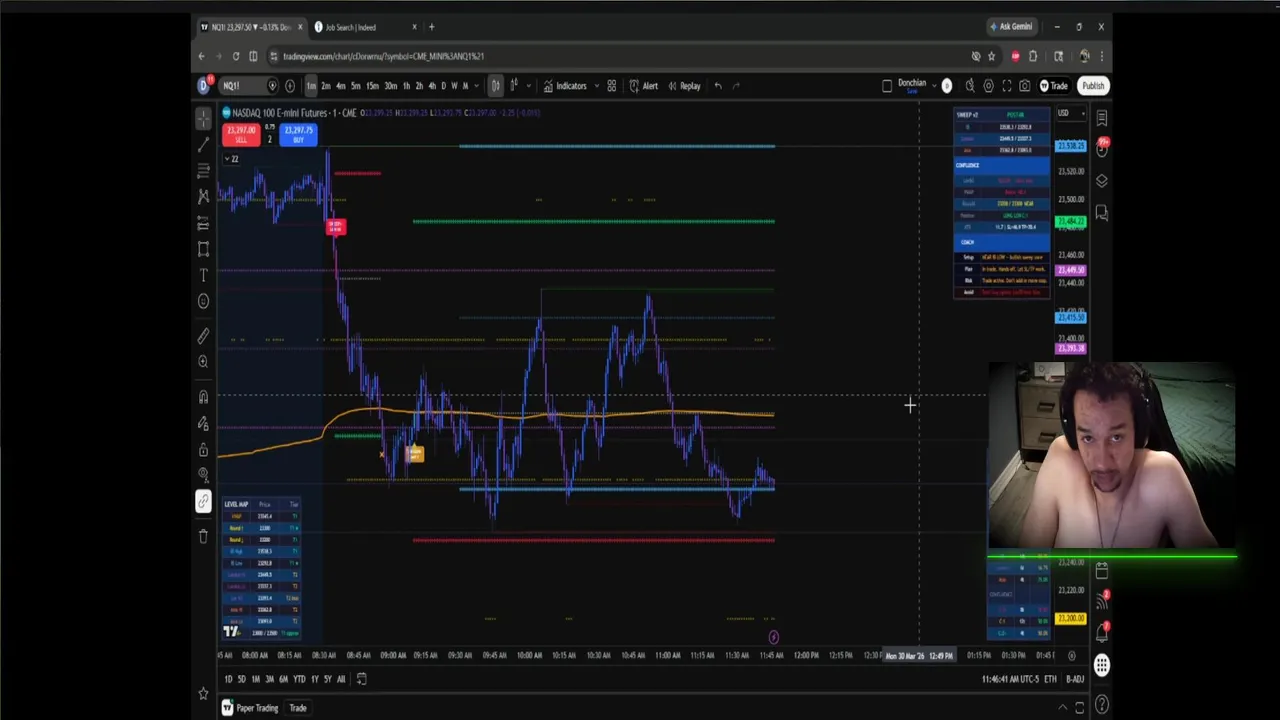
Task: Add a symbol to compare with plus icon
Action: click(x=290, y=86)
